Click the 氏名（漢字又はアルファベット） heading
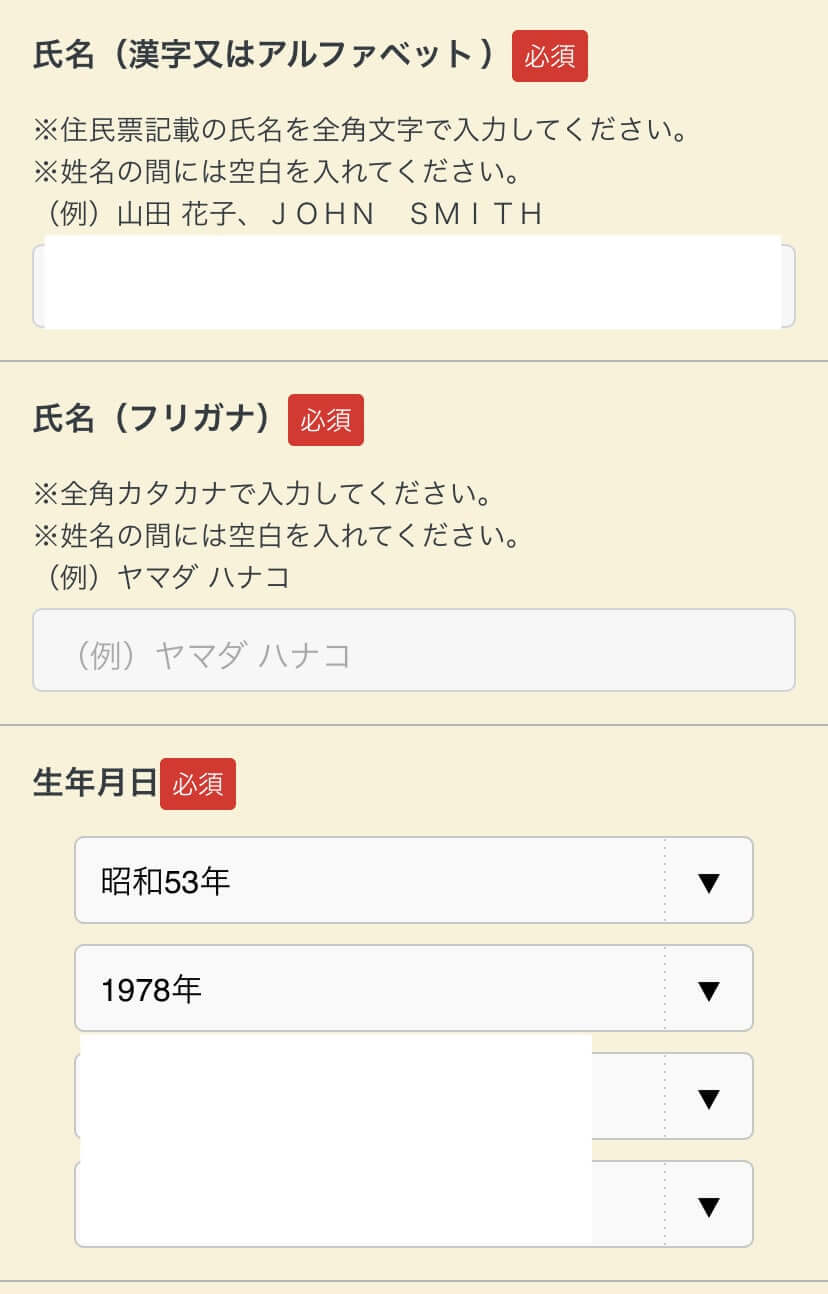Screen dimensions: 828x1294 [x=264, y=56]
